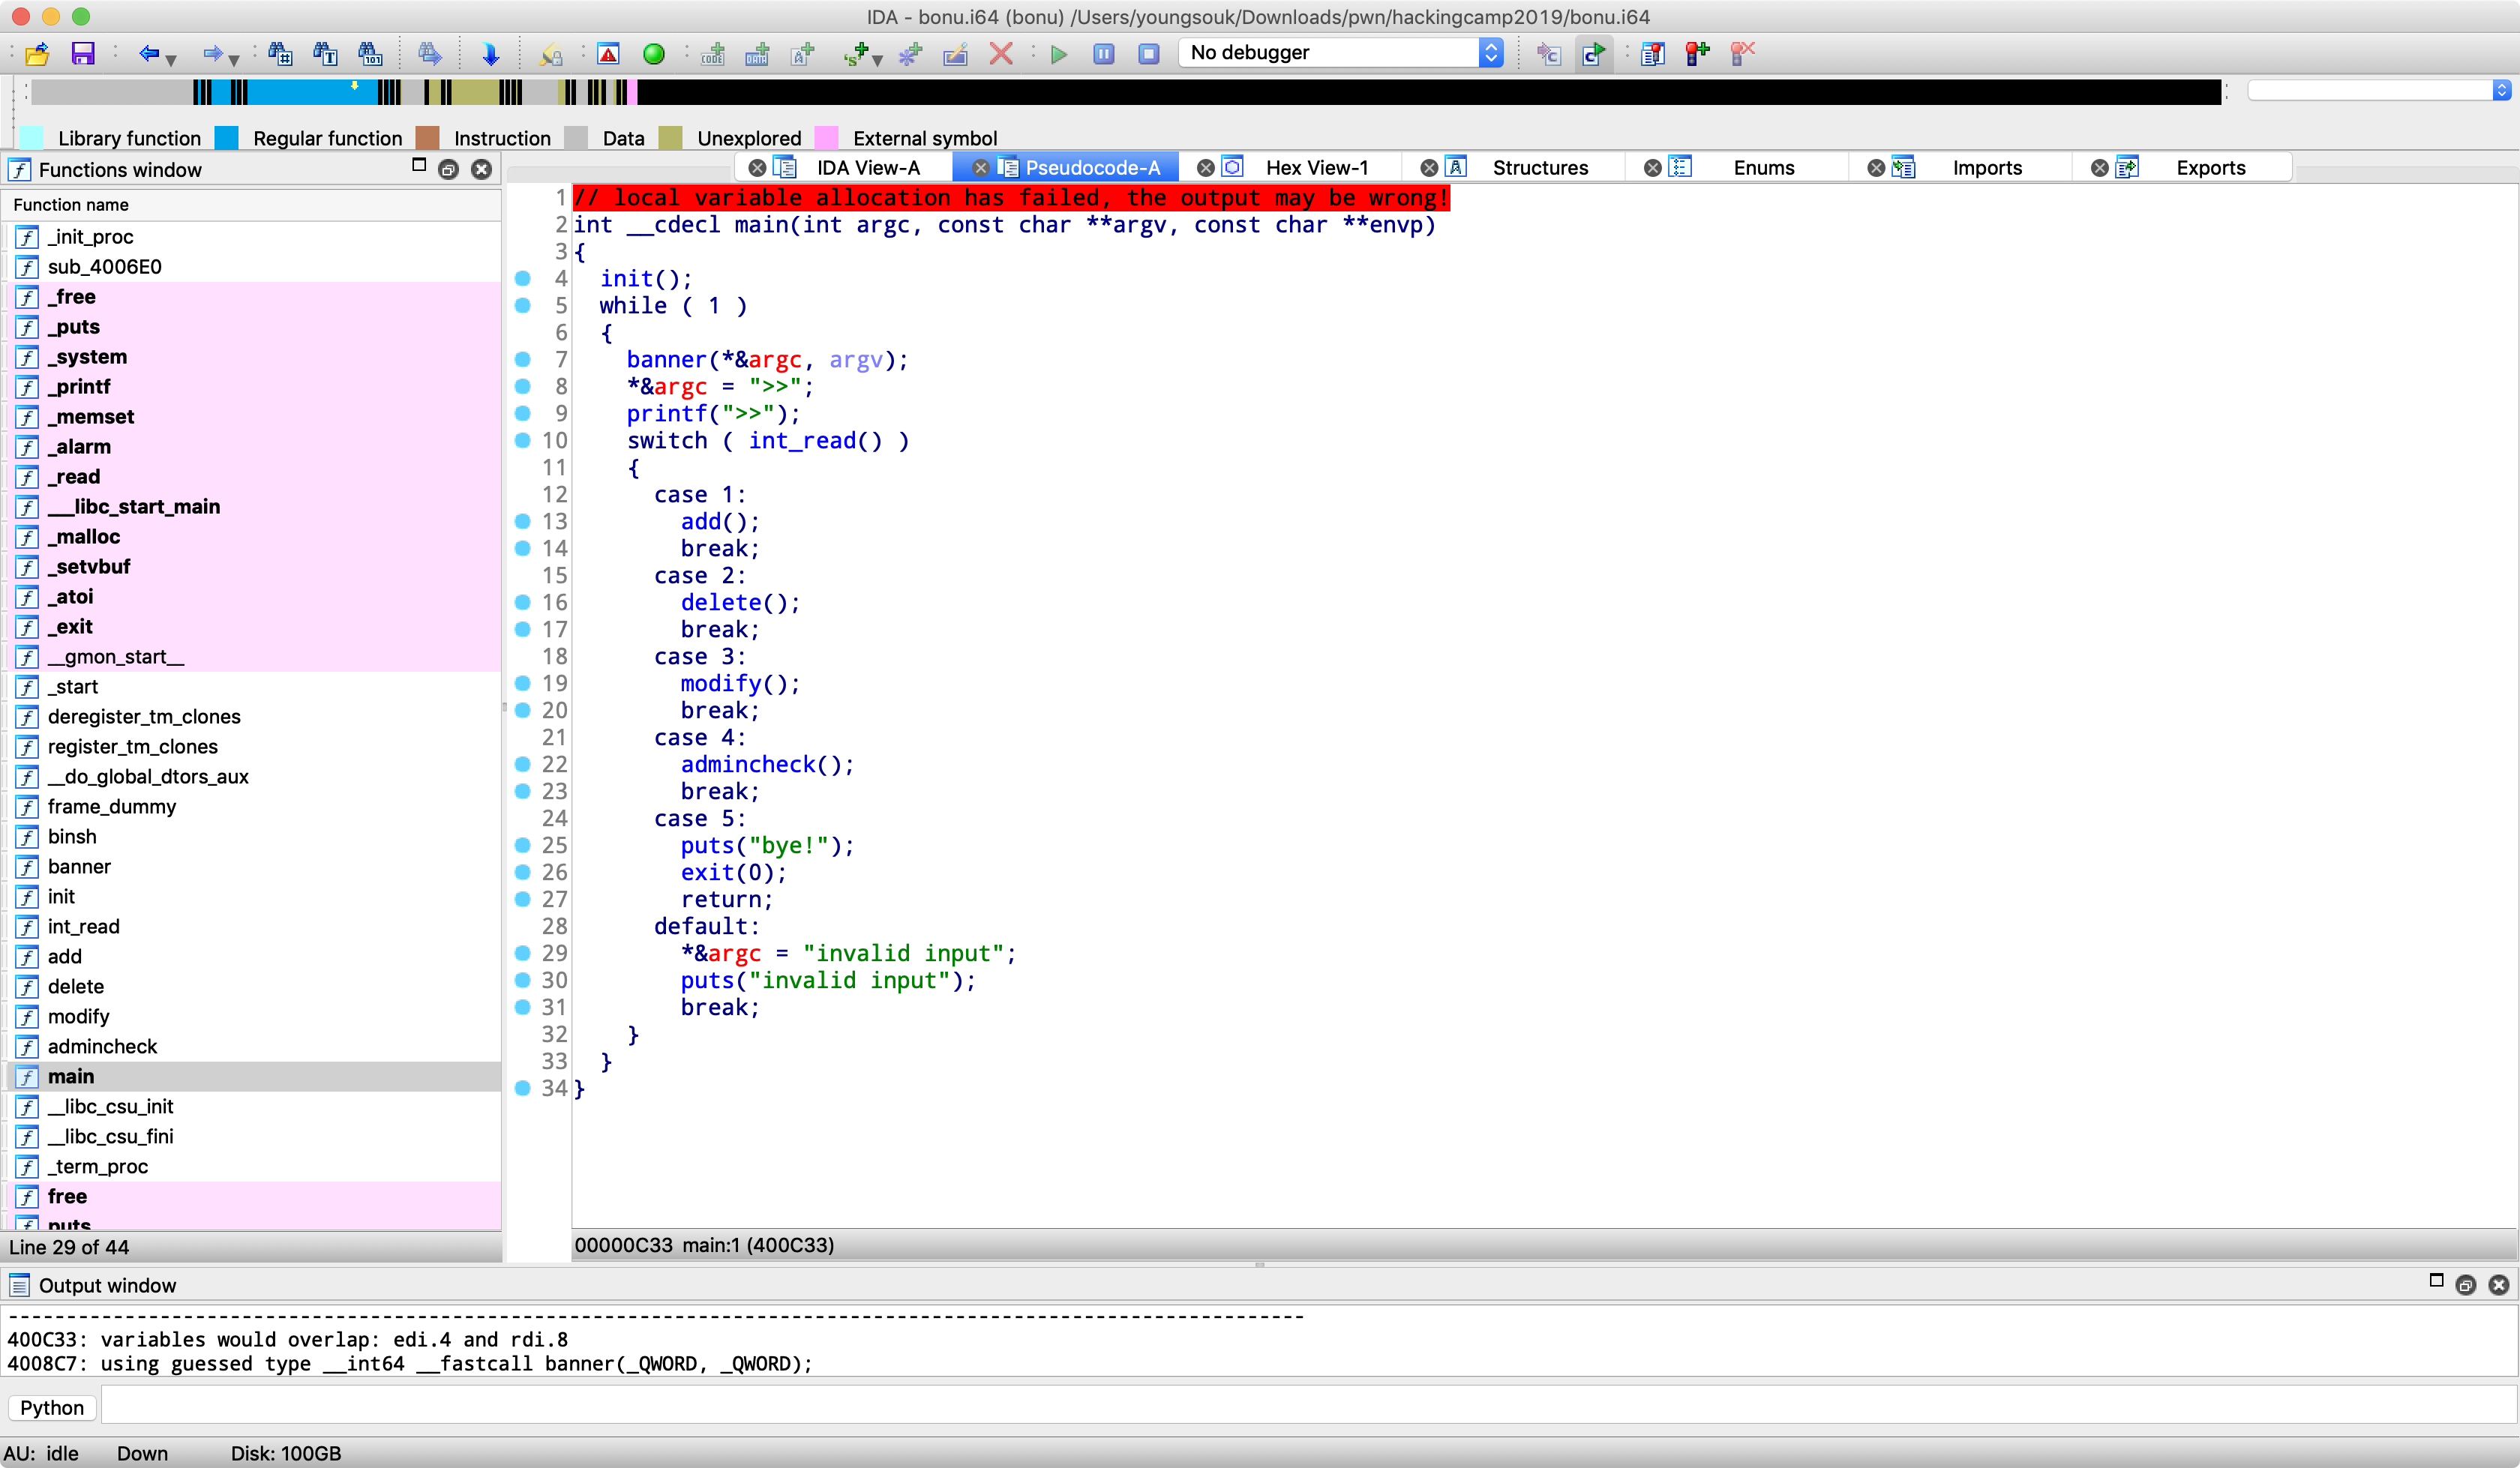
Task: Click the Python button in output area
Action: pos(52,1407)
